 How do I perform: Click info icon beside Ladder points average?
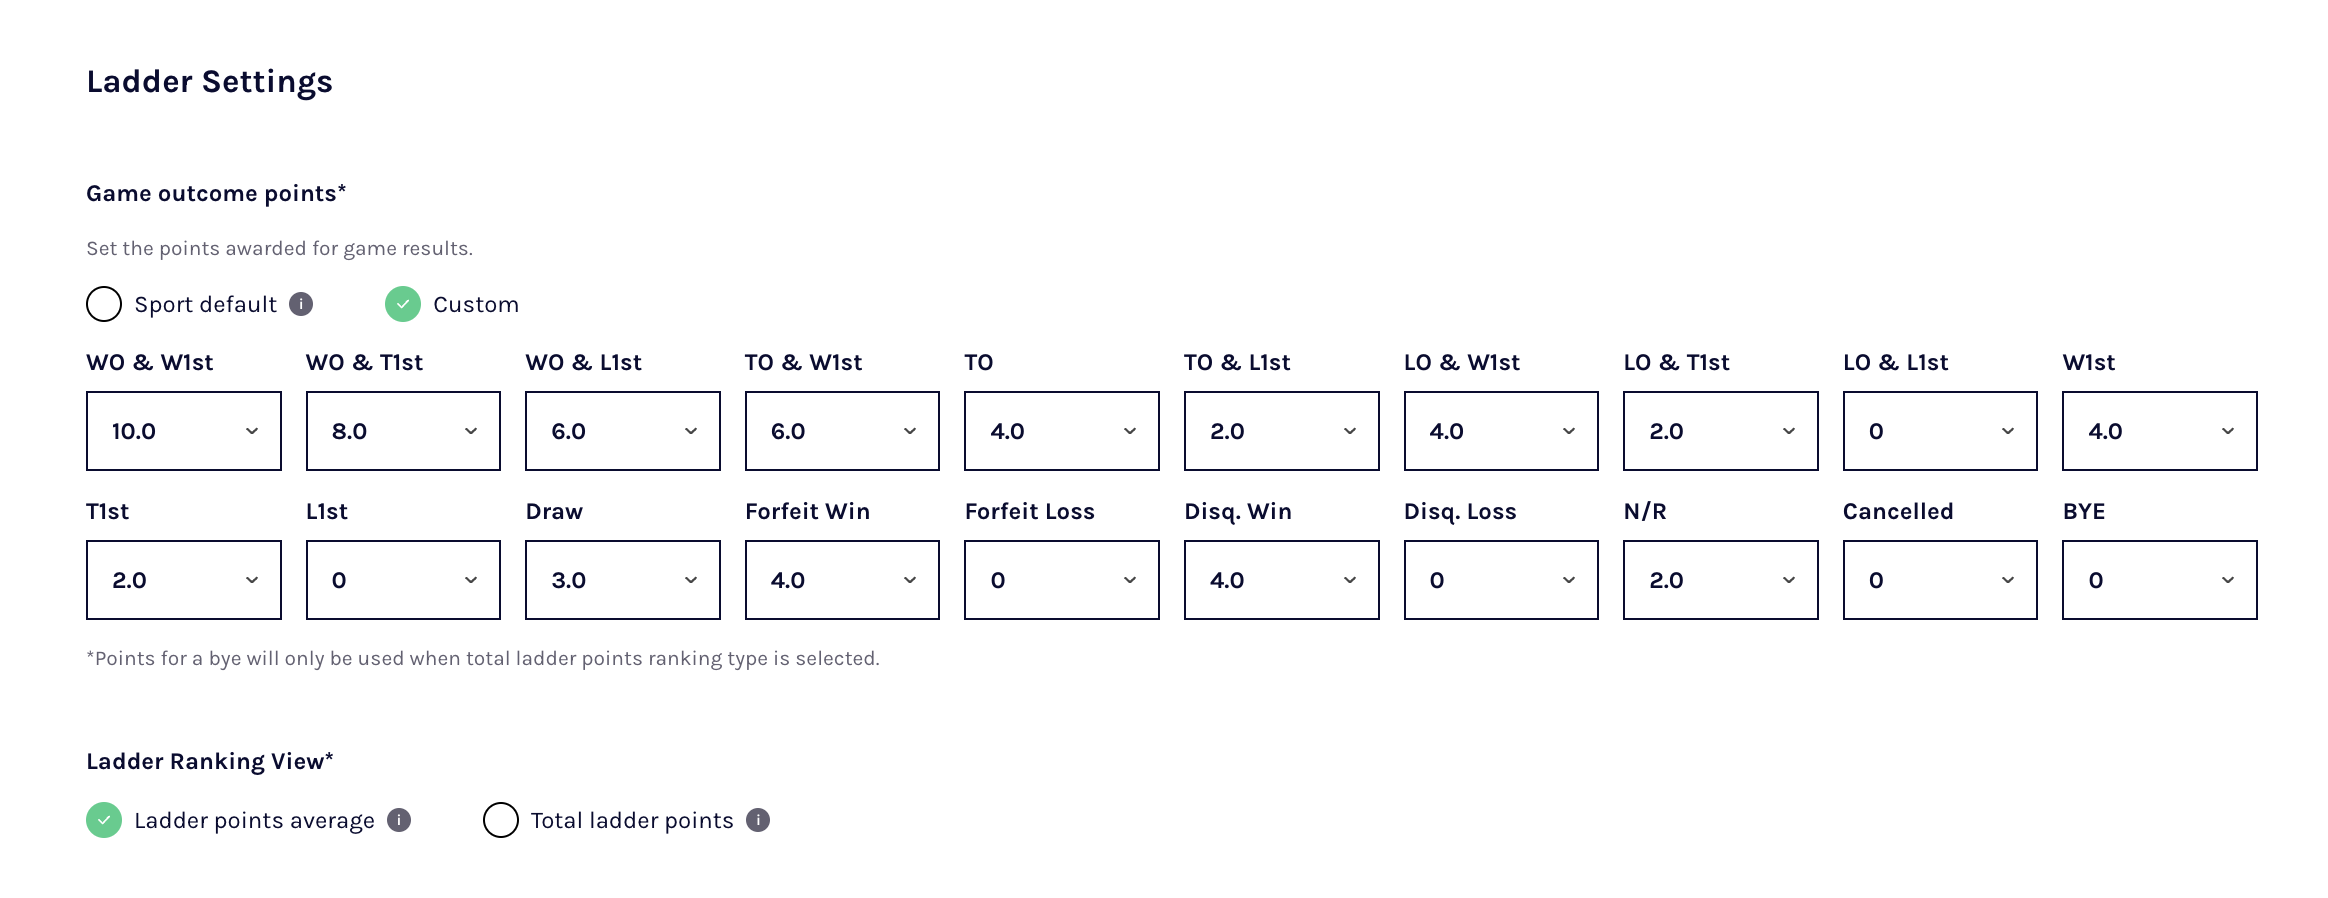point(399,820)
